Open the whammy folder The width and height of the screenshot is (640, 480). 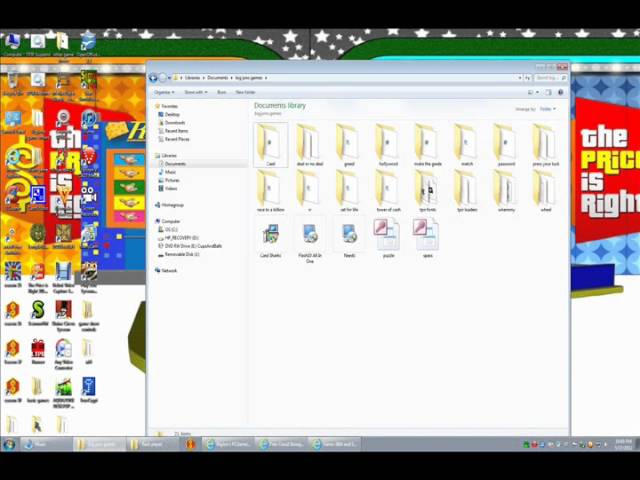point(506,191)
